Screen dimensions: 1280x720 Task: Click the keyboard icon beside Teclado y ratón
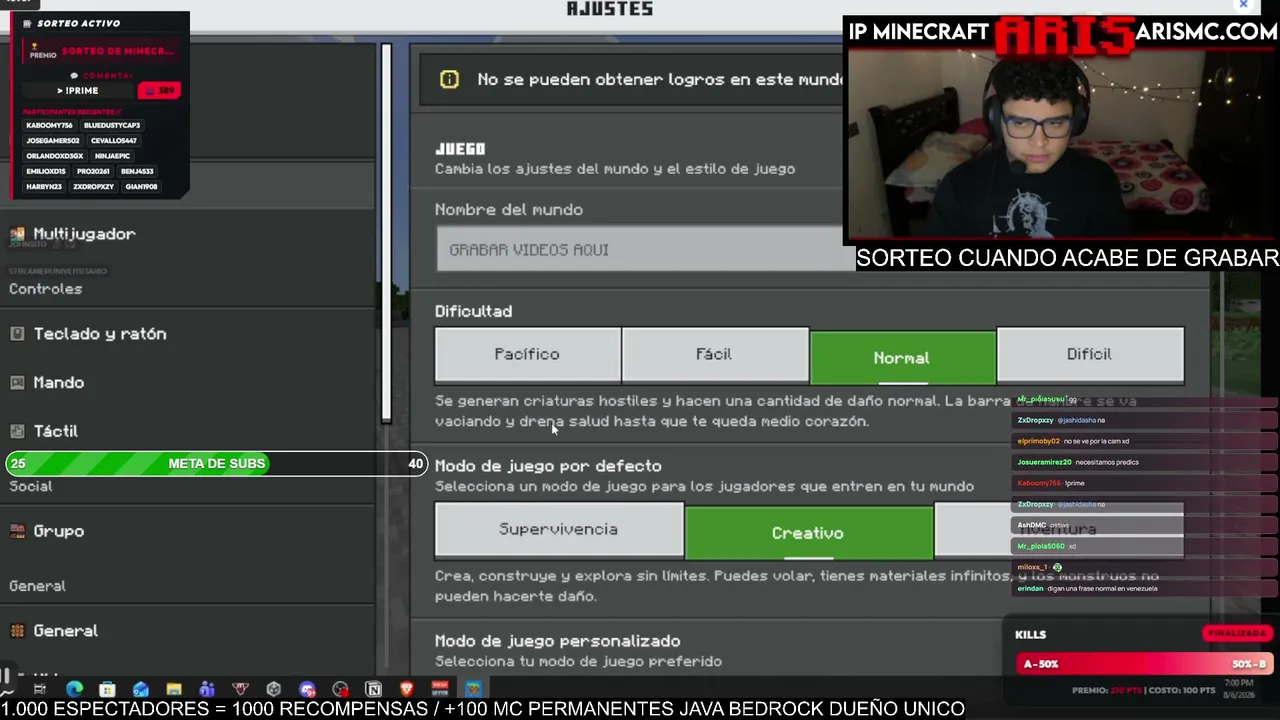17,334
